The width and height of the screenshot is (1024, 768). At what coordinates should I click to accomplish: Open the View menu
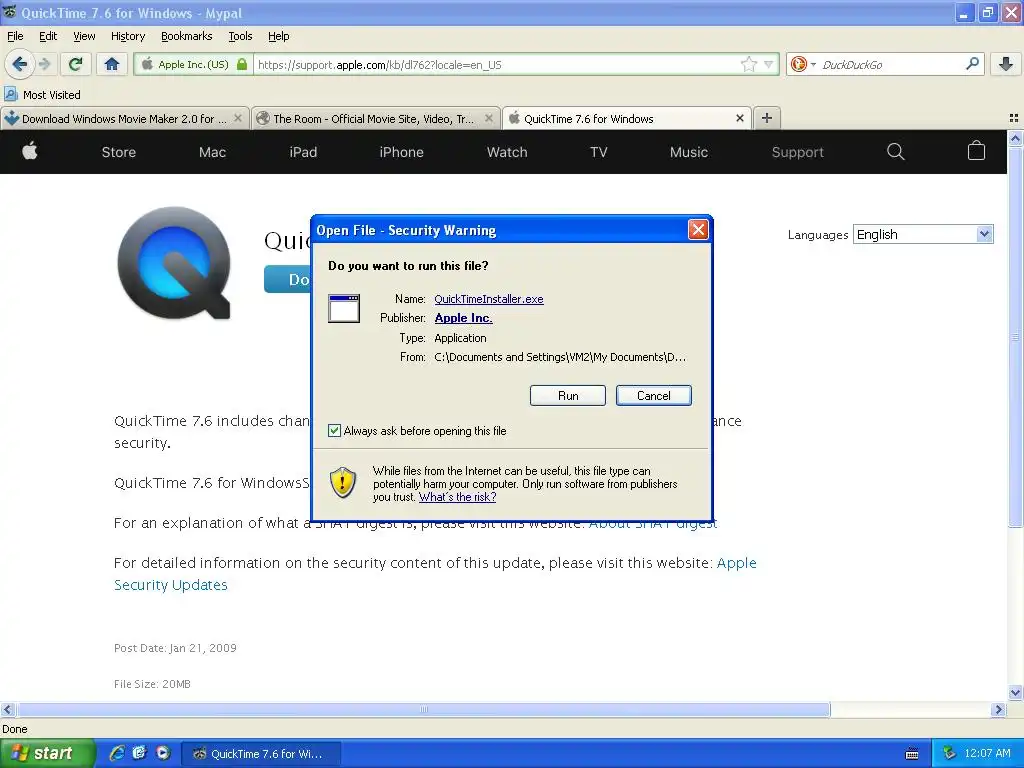(84, 36)
